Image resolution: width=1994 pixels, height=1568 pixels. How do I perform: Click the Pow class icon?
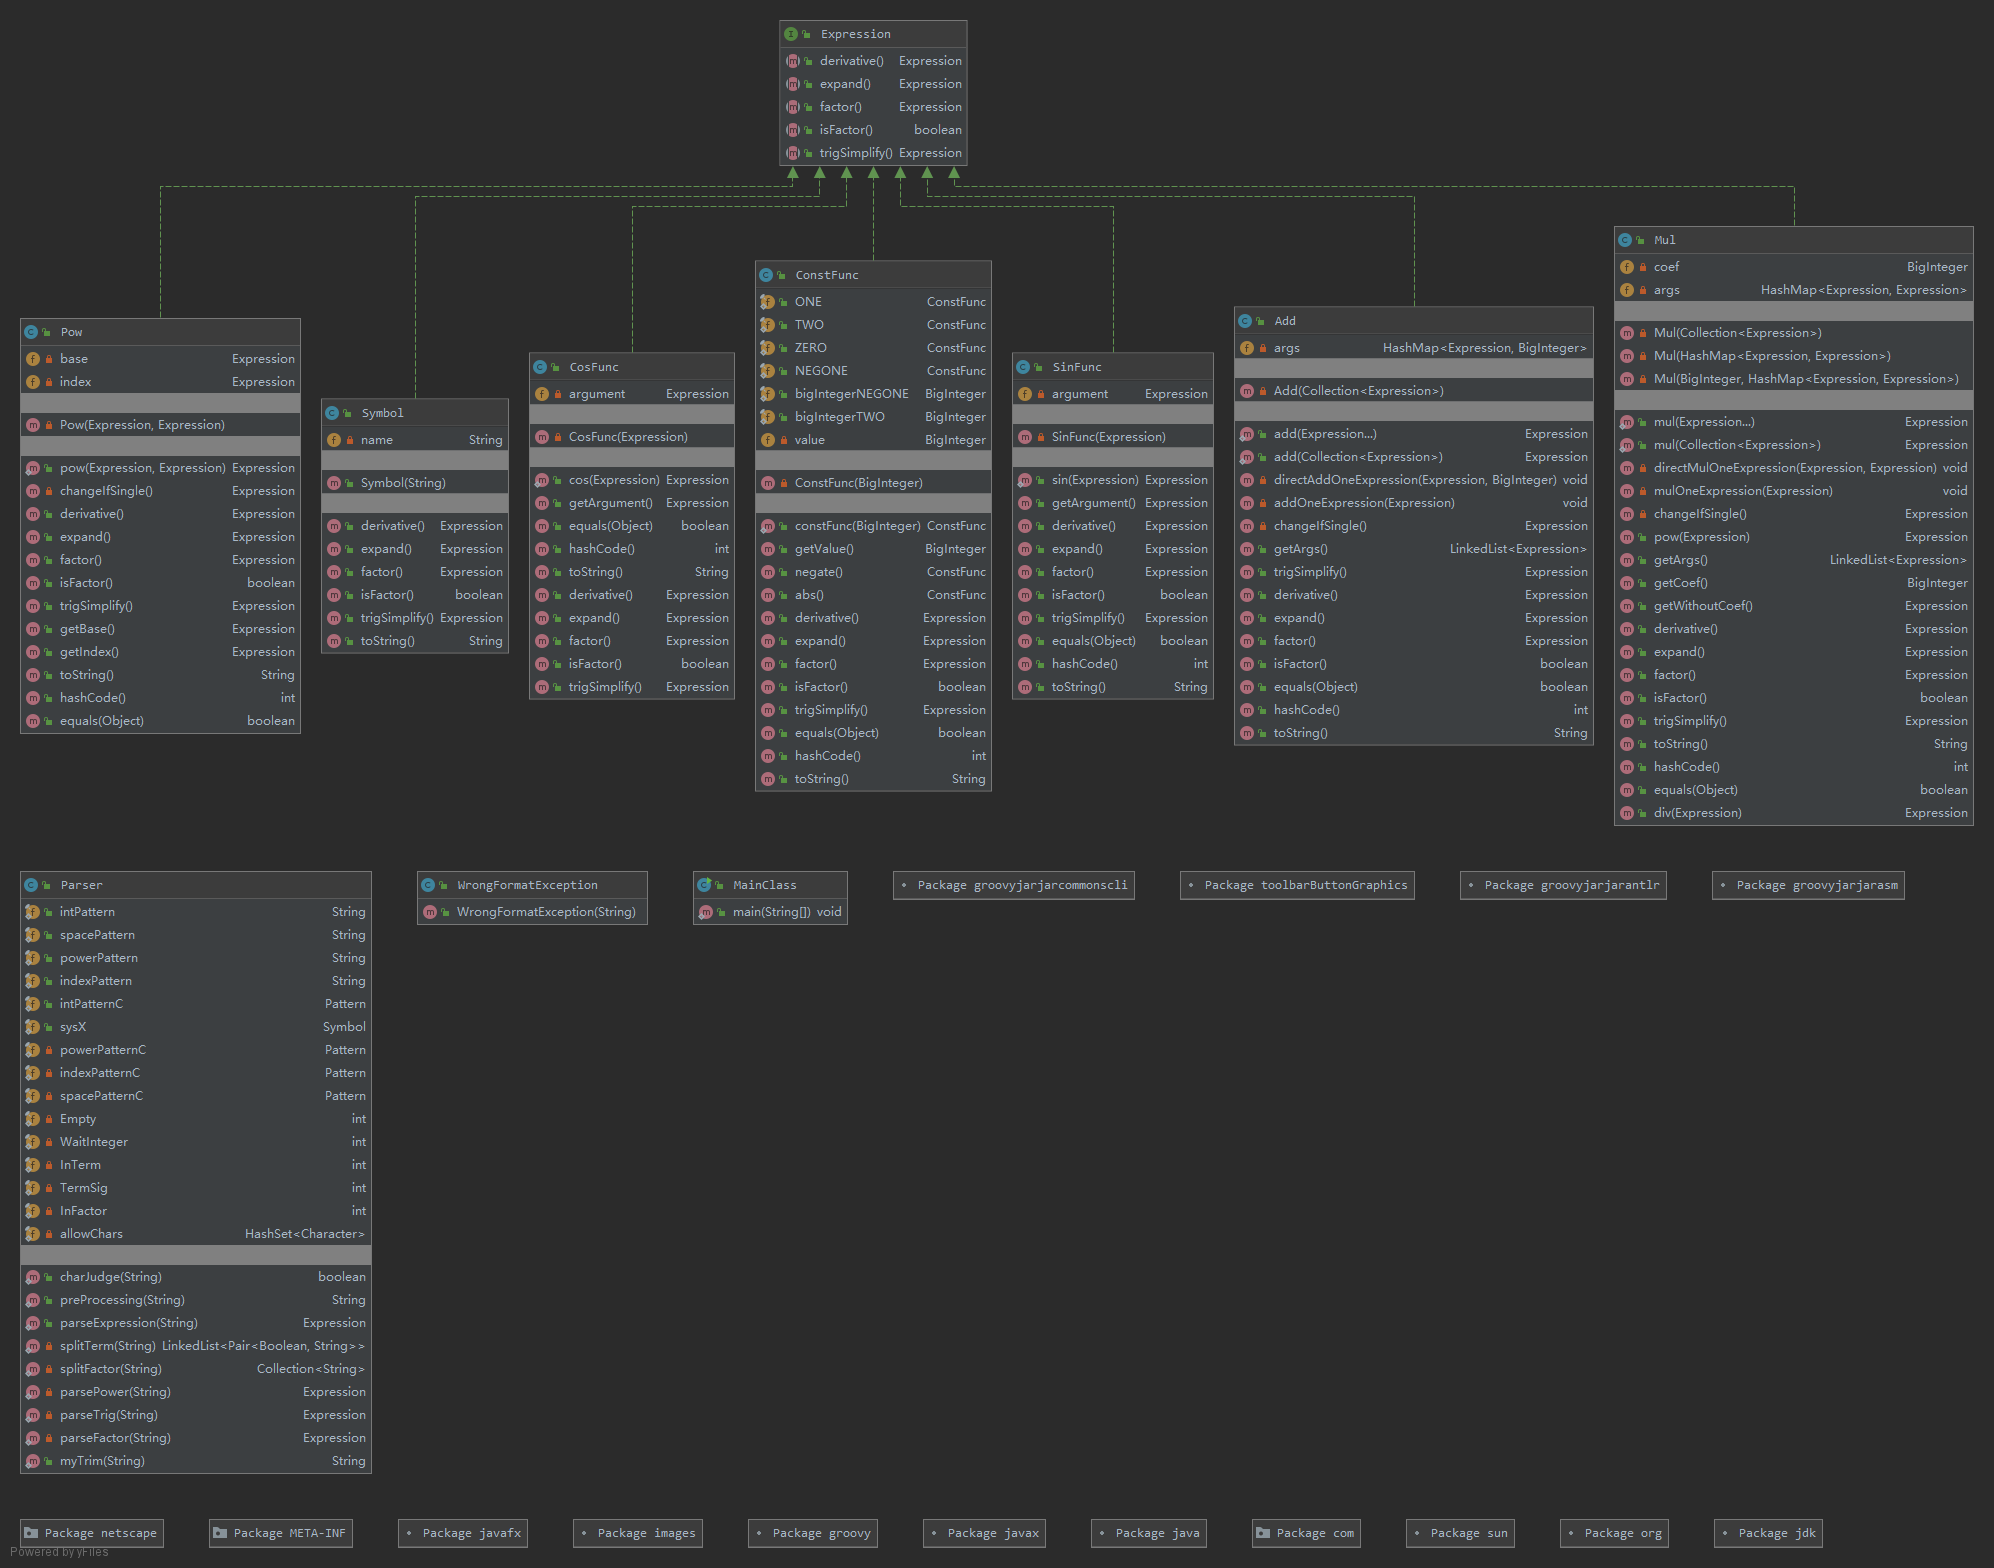tap(31, 332)
